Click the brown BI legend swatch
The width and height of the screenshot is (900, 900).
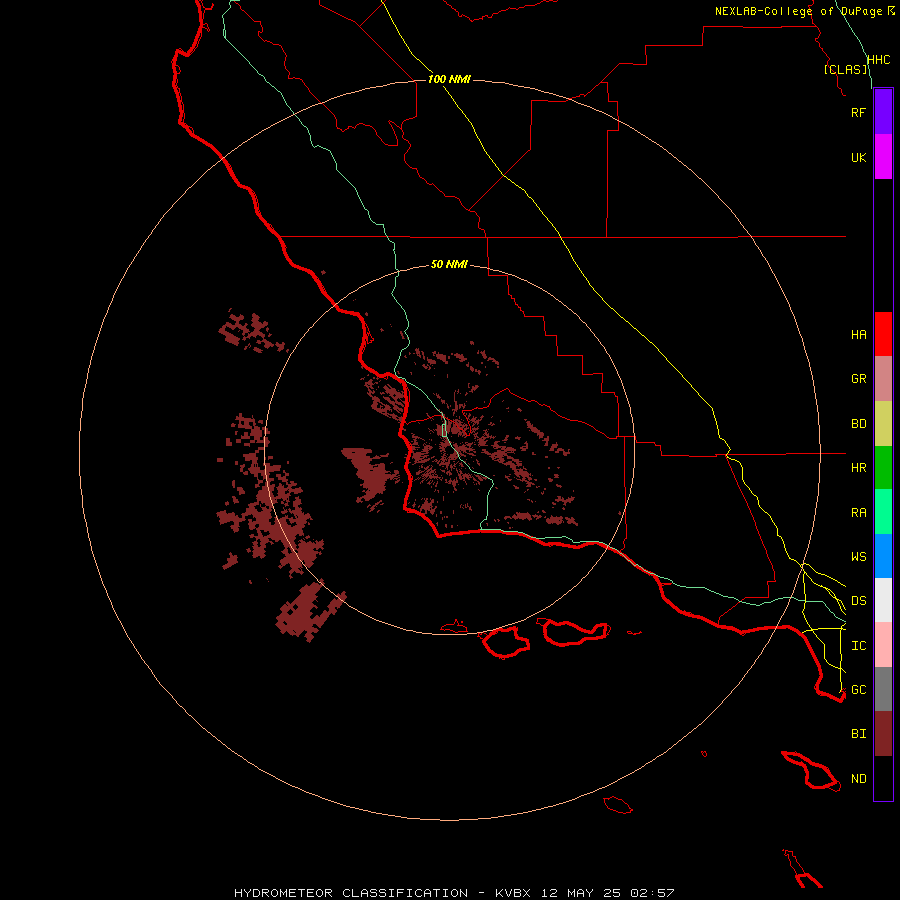[x=883, y=734]
